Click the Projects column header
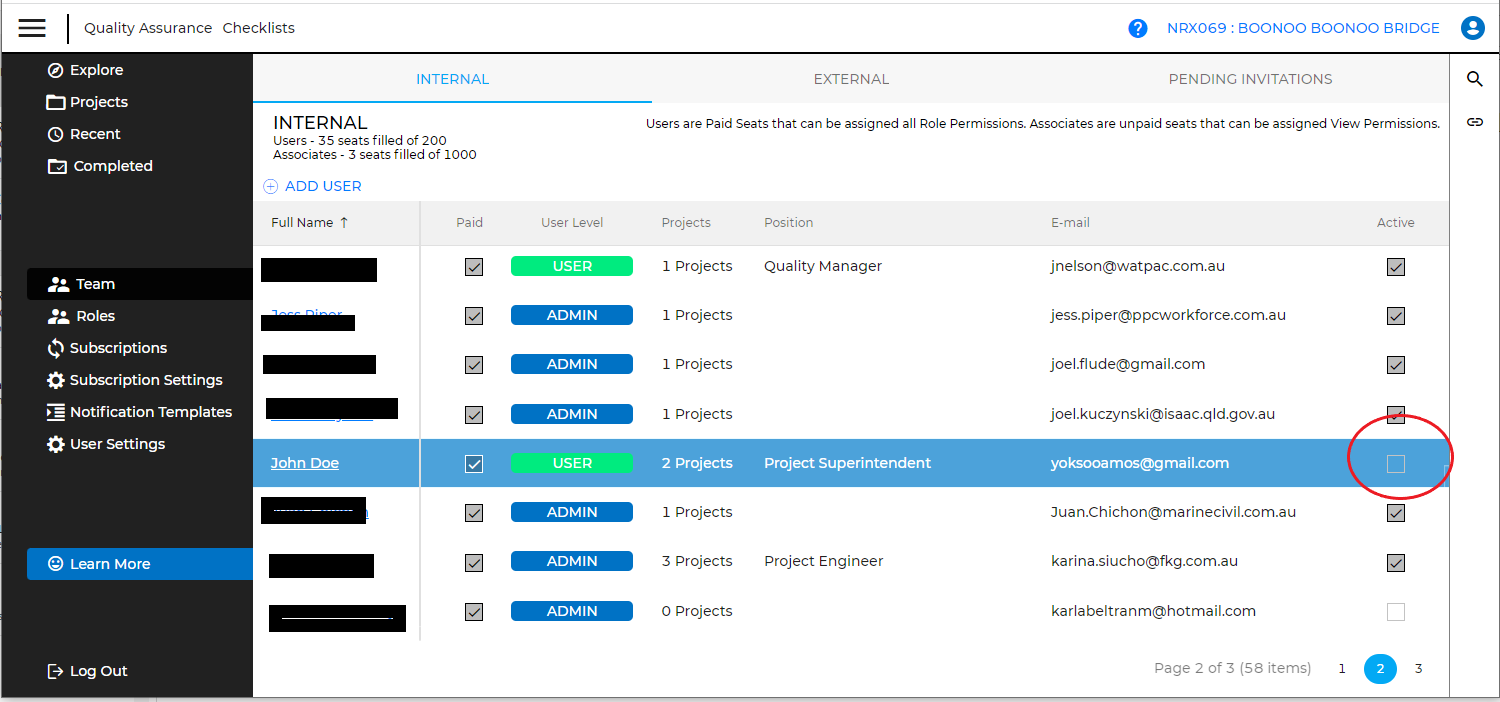This screenshot has width=1500, height=702. pyautogui.click(x=686, y=223)
